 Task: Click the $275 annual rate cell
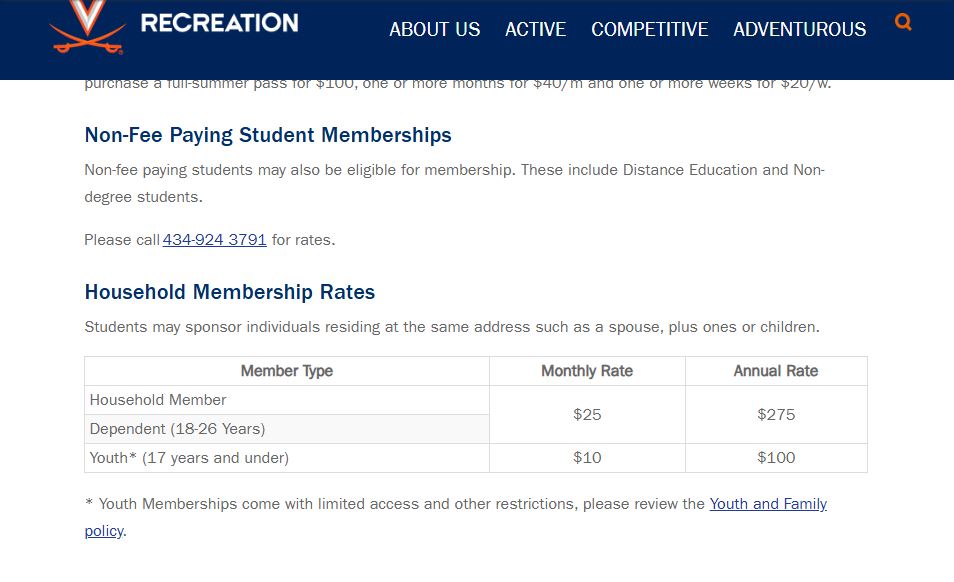[x=776, y=415]
